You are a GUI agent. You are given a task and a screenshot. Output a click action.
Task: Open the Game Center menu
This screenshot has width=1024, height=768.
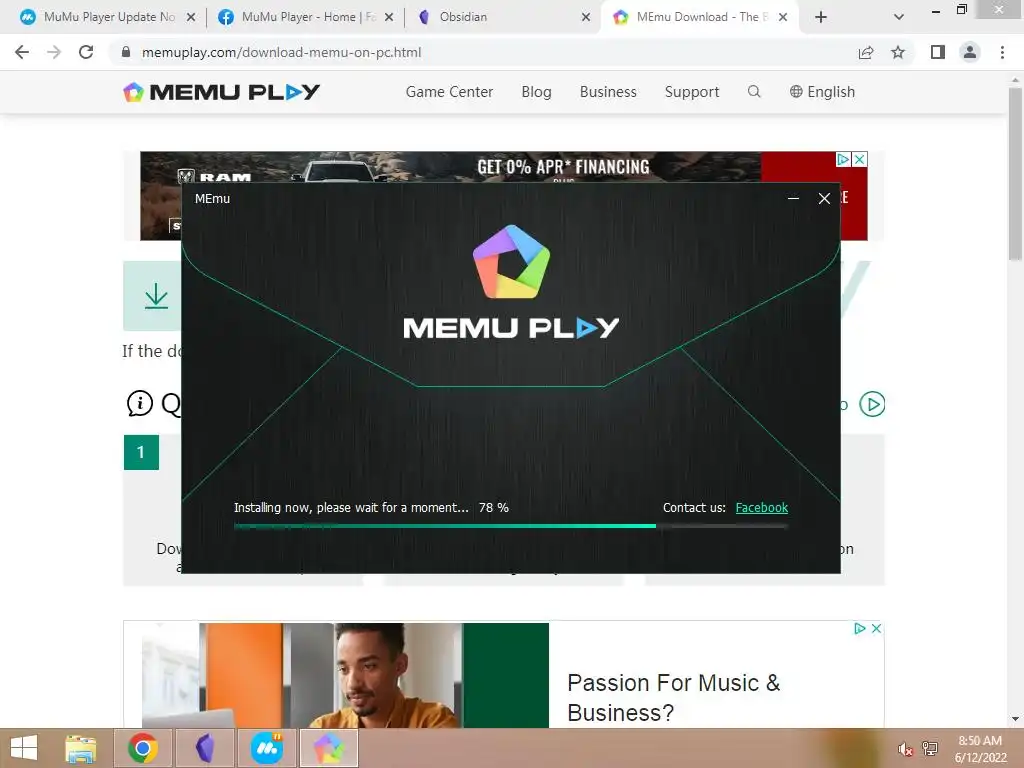coord(449,92)
